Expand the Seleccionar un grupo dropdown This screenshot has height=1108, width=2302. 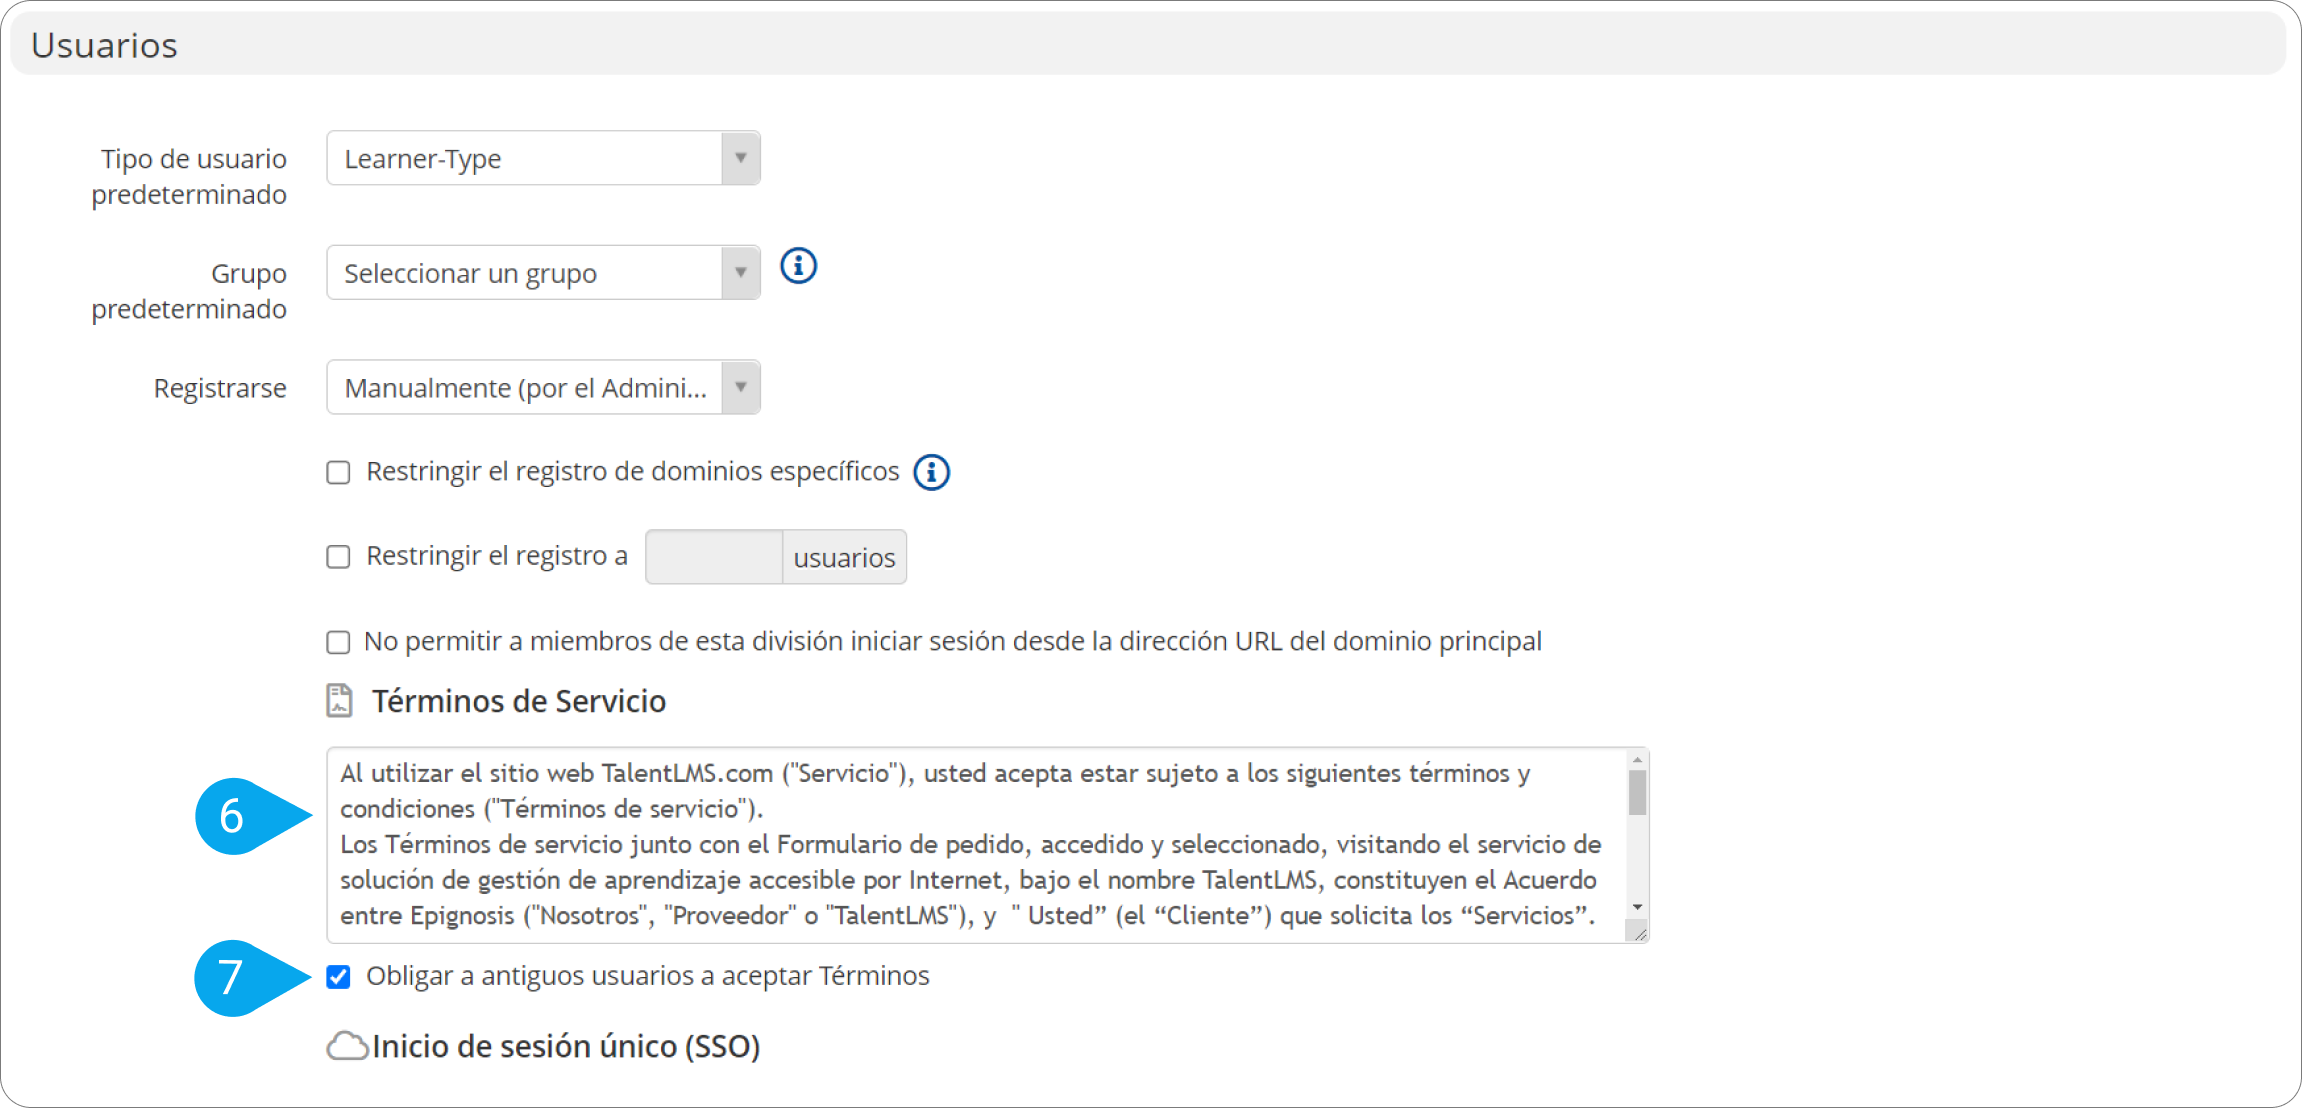[x=543, y=273]
